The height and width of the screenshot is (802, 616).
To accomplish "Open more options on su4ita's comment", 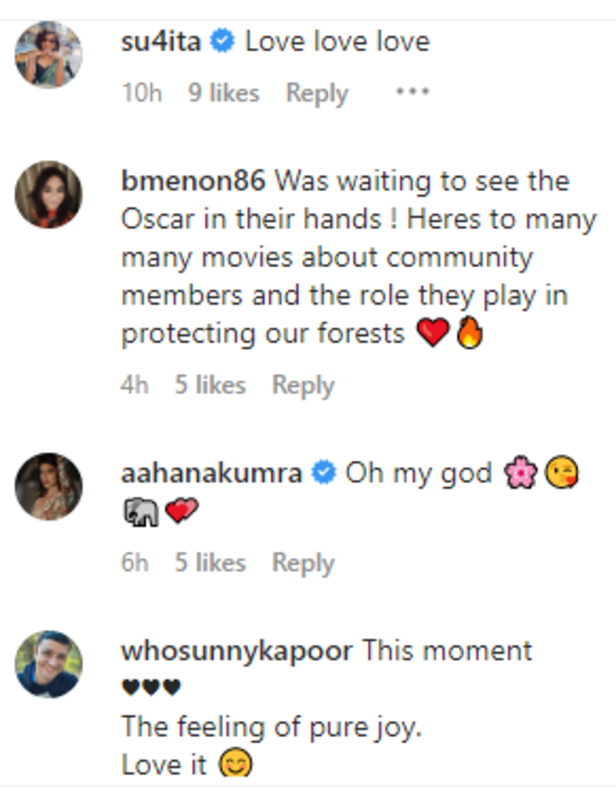I will click(412, 93).
